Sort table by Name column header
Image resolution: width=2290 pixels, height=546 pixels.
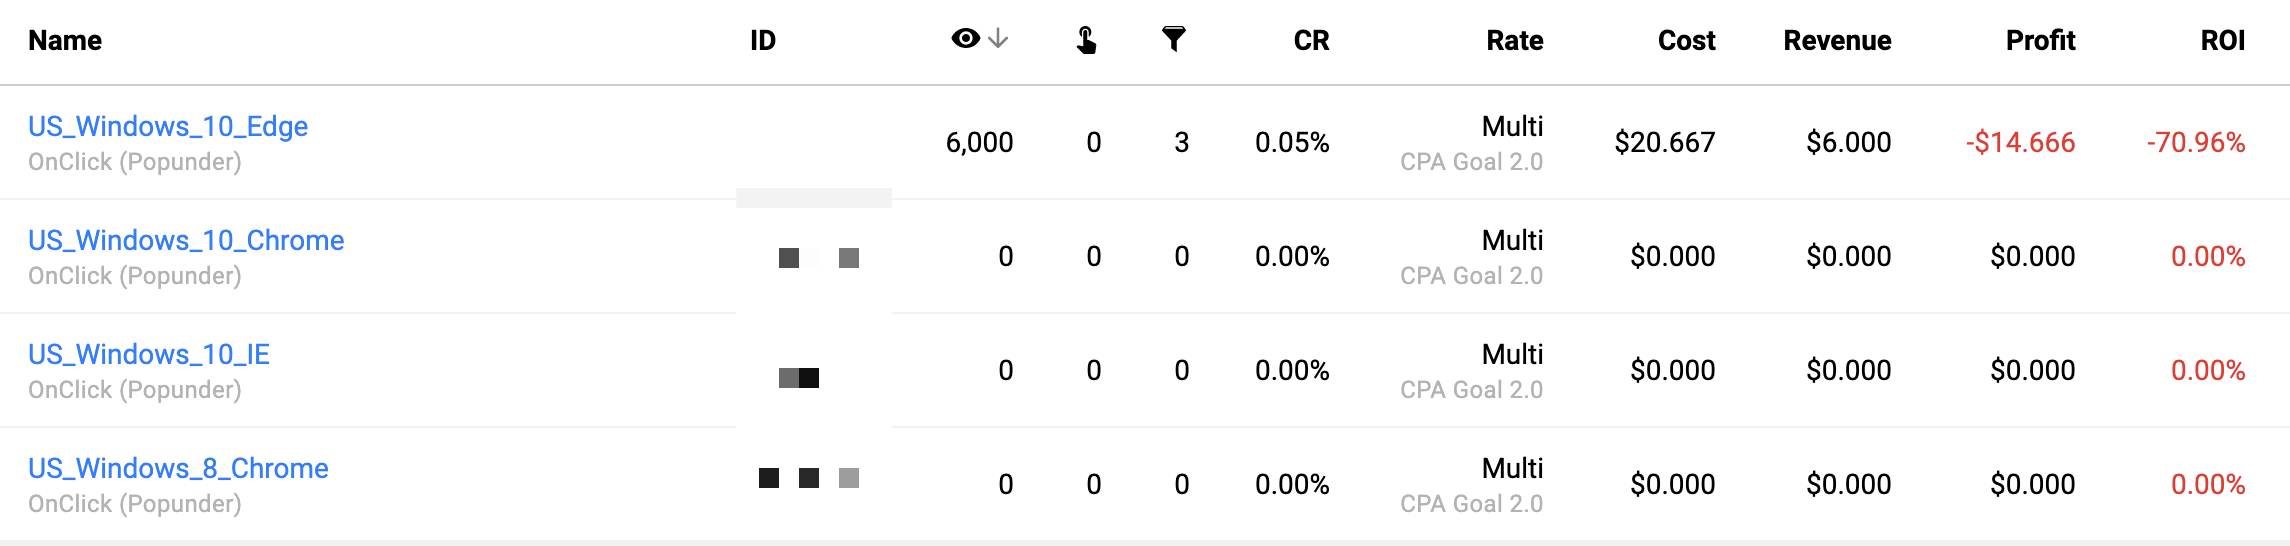point(65,40)
